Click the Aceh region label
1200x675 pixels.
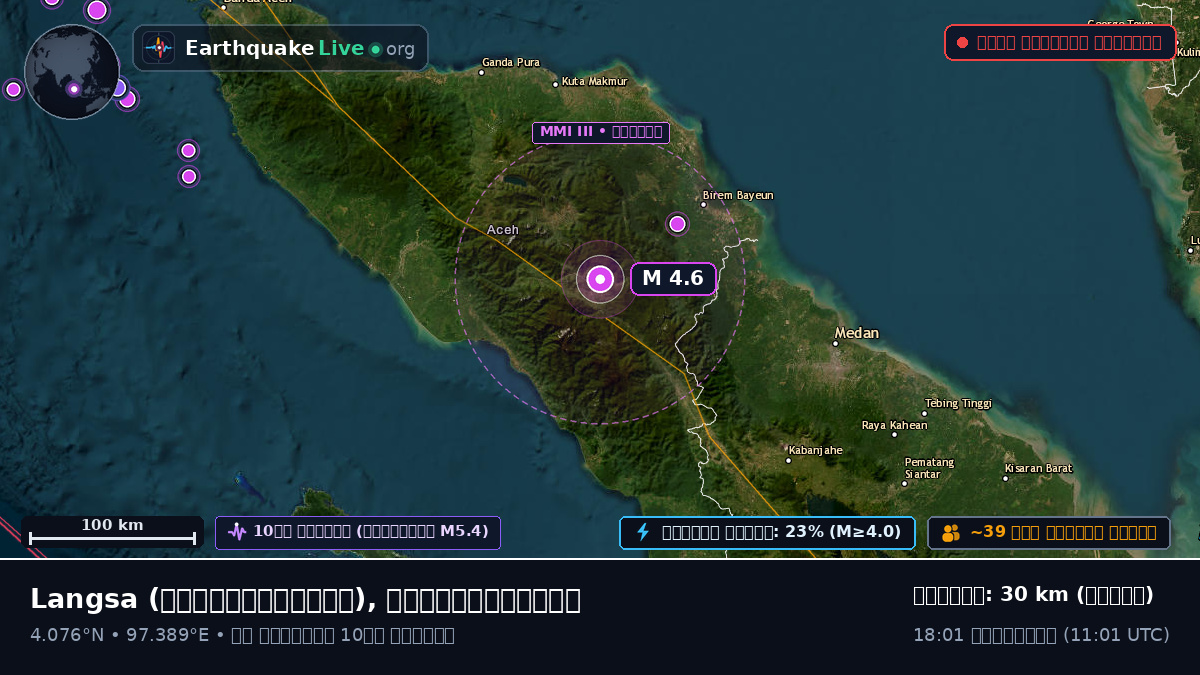(x=503, y=230)
